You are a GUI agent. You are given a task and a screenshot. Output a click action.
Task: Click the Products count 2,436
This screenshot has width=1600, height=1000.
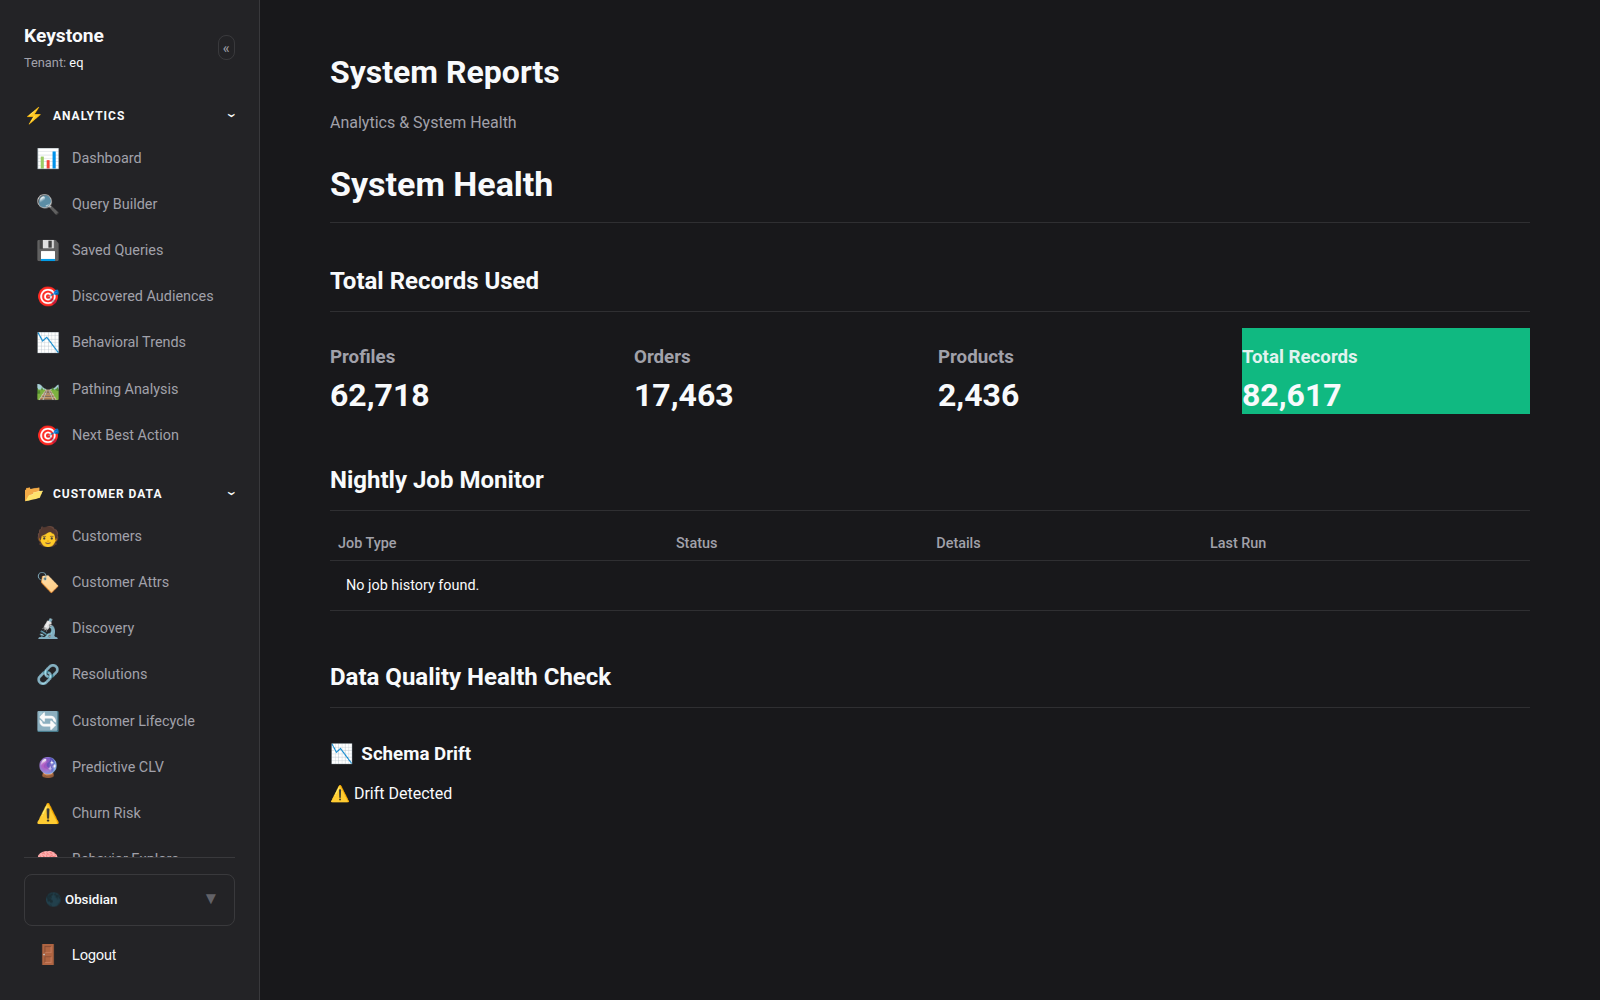978,396
